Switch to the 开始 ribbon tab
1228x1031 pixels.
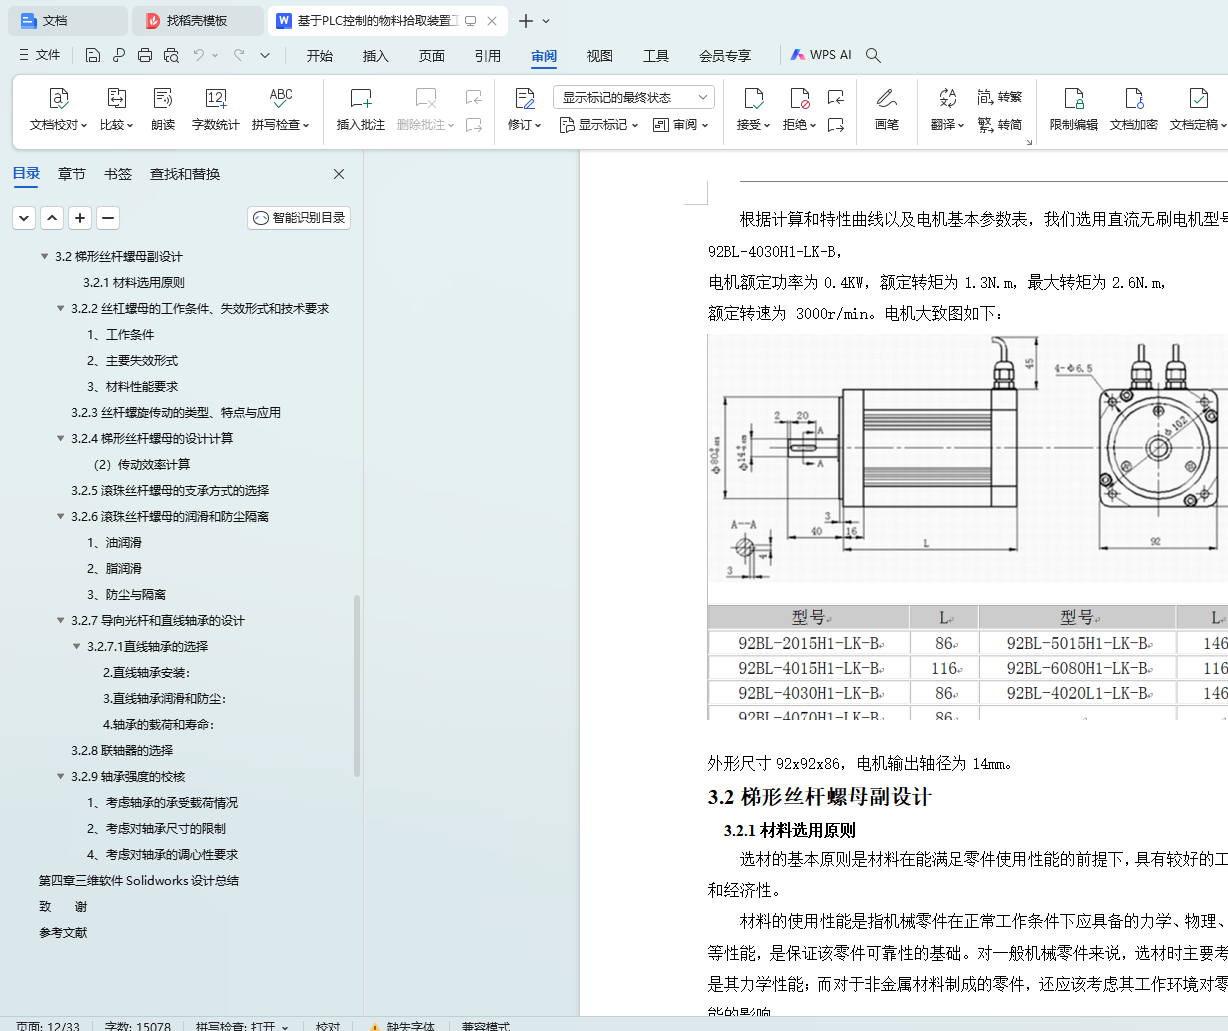tap(320, 55)
